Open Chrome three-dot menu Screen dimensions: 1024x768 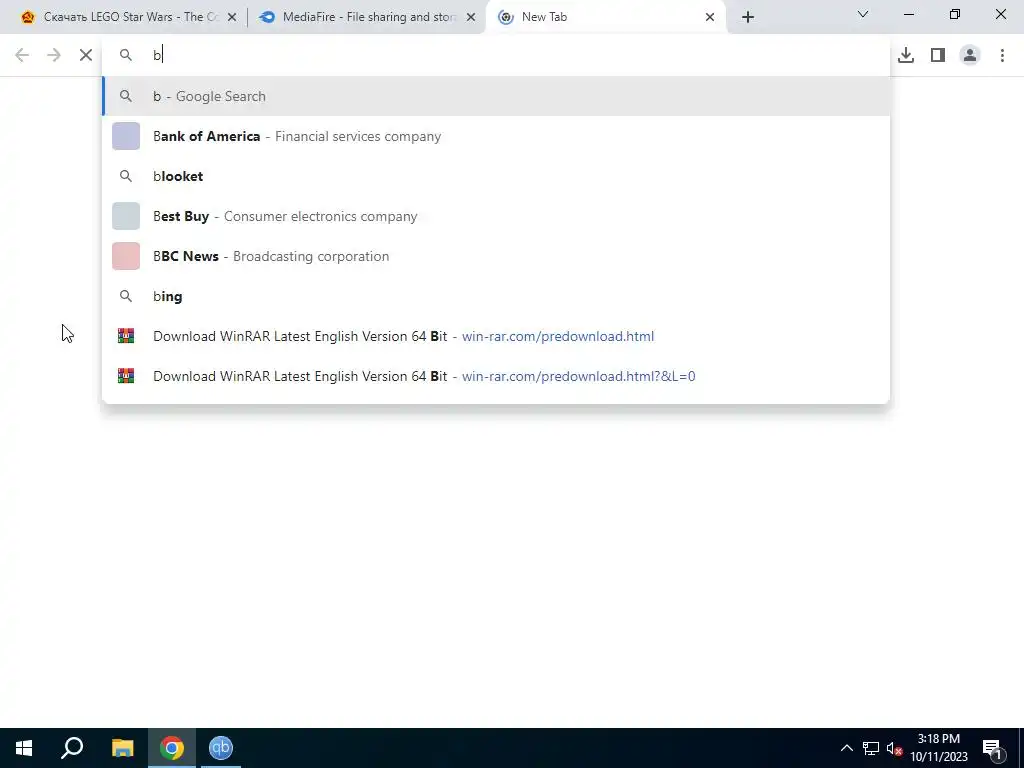coord(1002,56)
